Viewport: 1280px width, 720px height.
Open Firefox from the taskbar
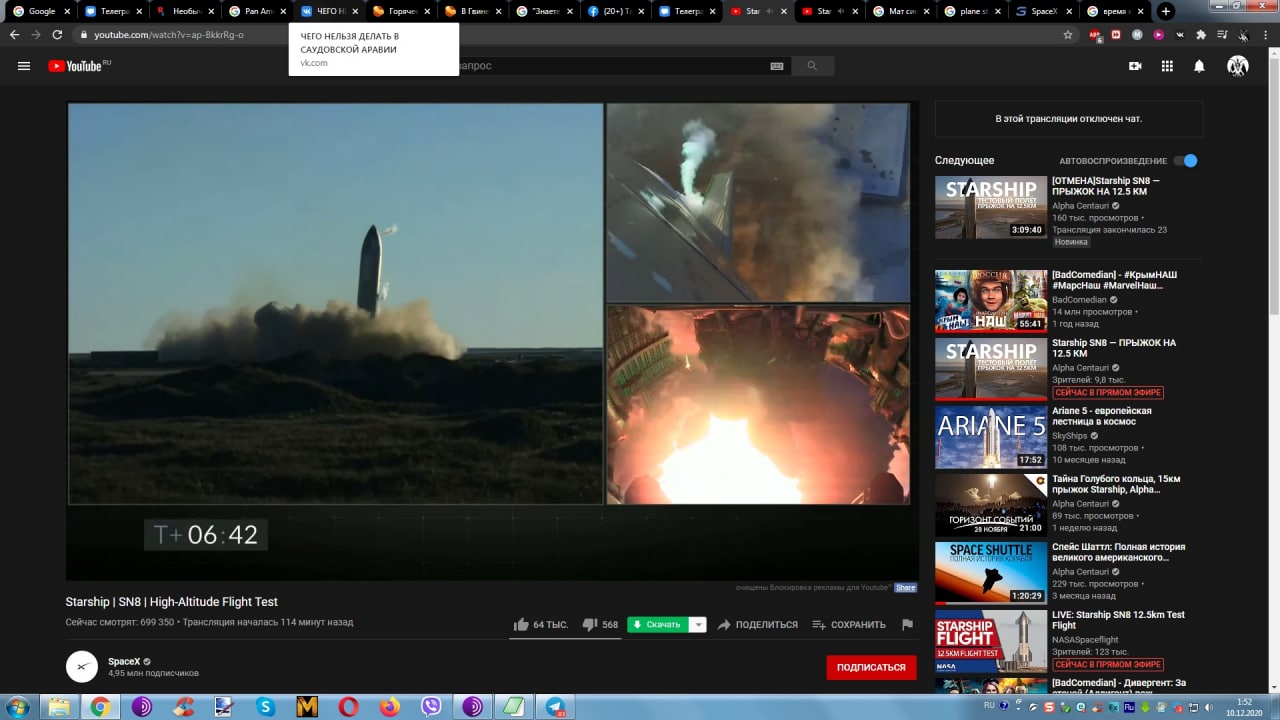[389, 707]
